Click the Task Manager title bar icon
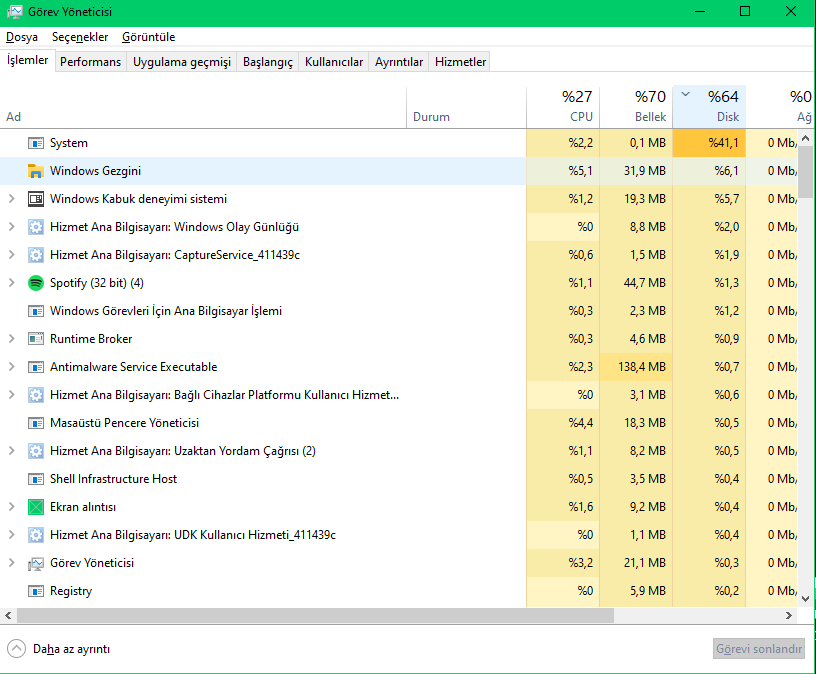The height and width of the screenshot is (674, 816). pyautogui.click(x=15, y=12)
